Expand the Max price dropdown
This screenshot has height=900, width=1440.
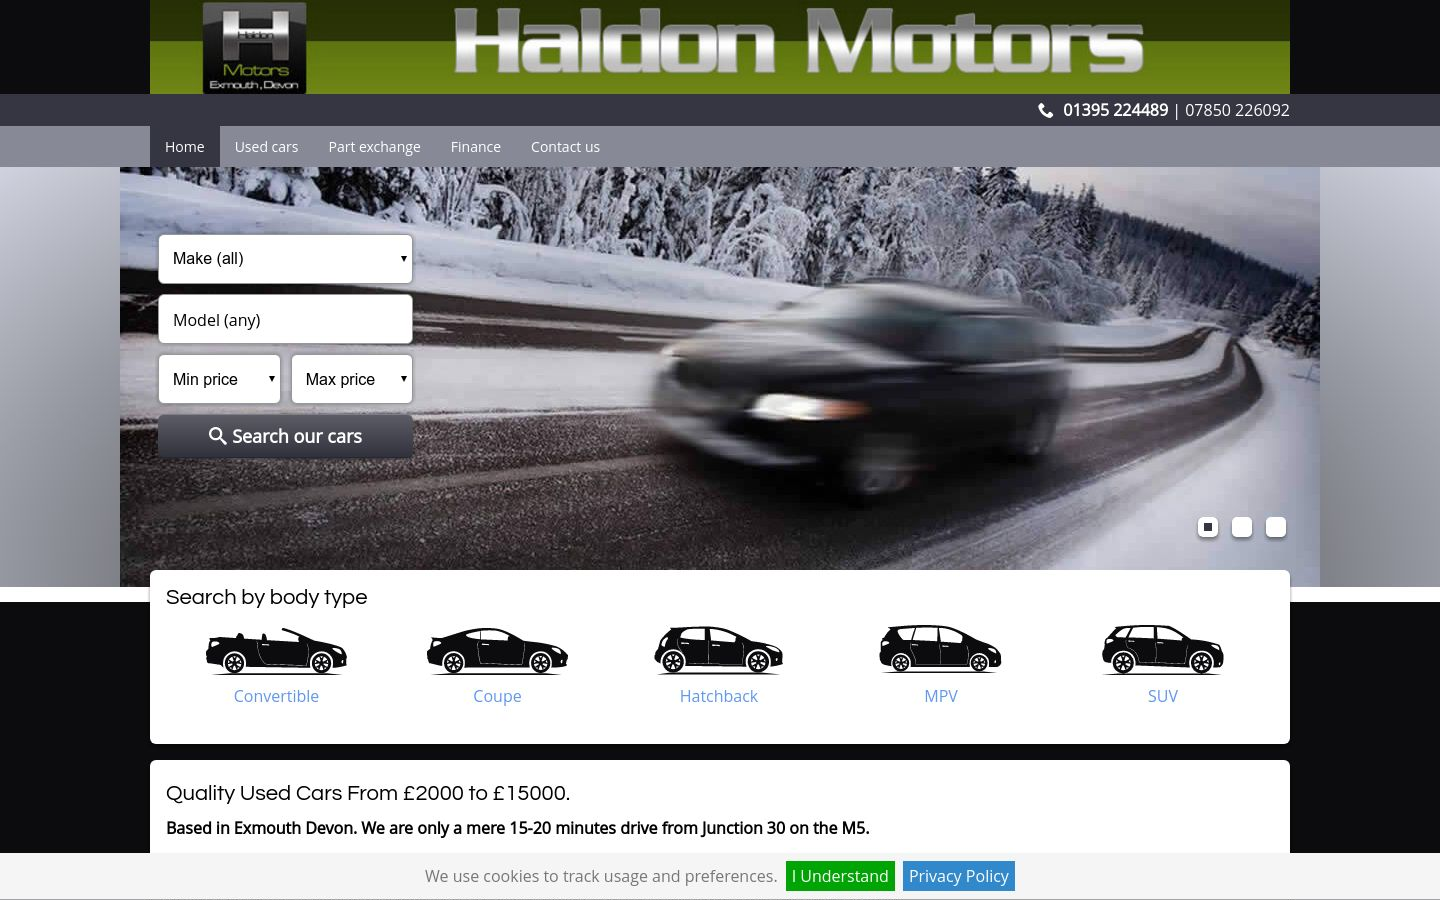click(x=352, y=379)
